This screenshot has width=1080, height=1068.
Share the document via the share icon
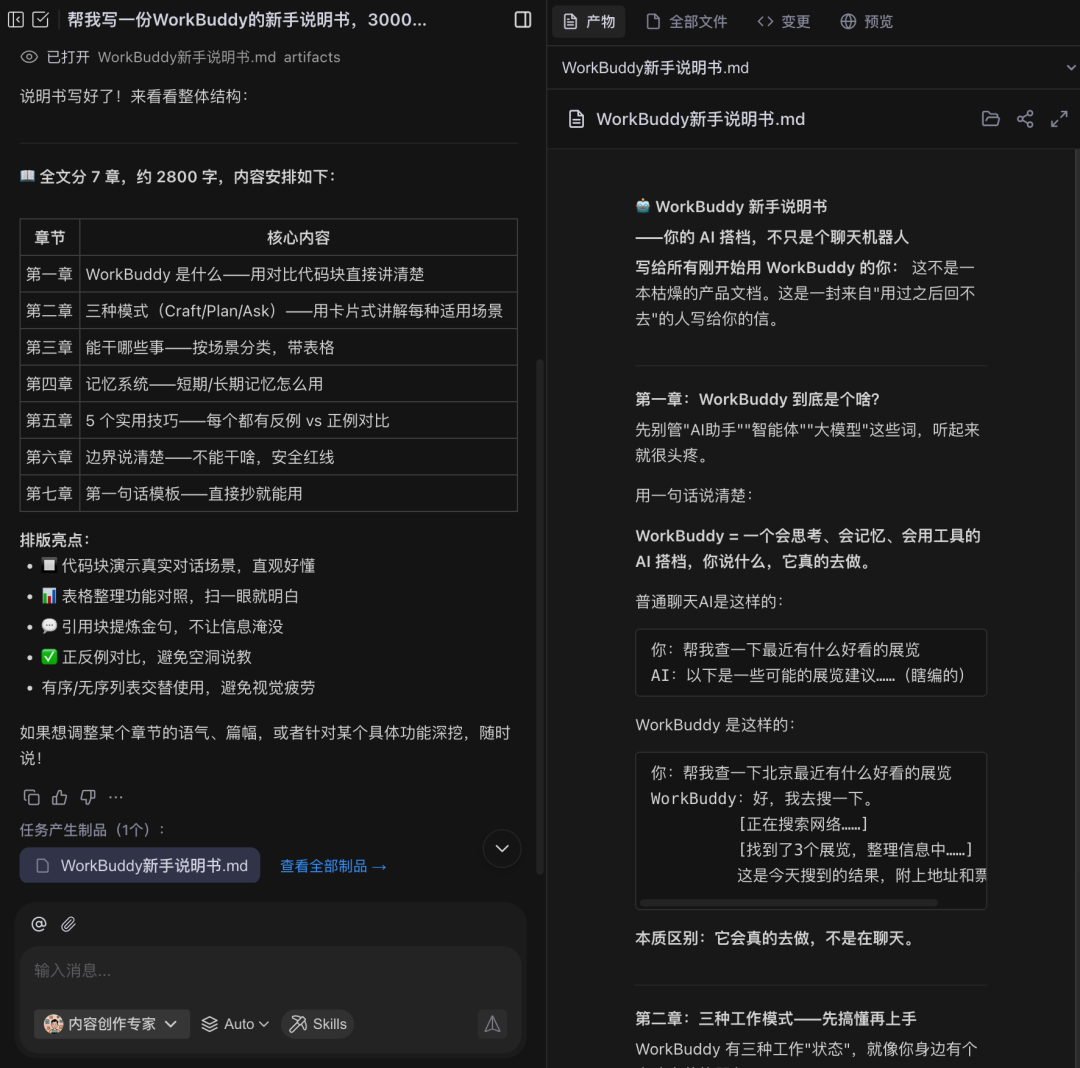1024,118
